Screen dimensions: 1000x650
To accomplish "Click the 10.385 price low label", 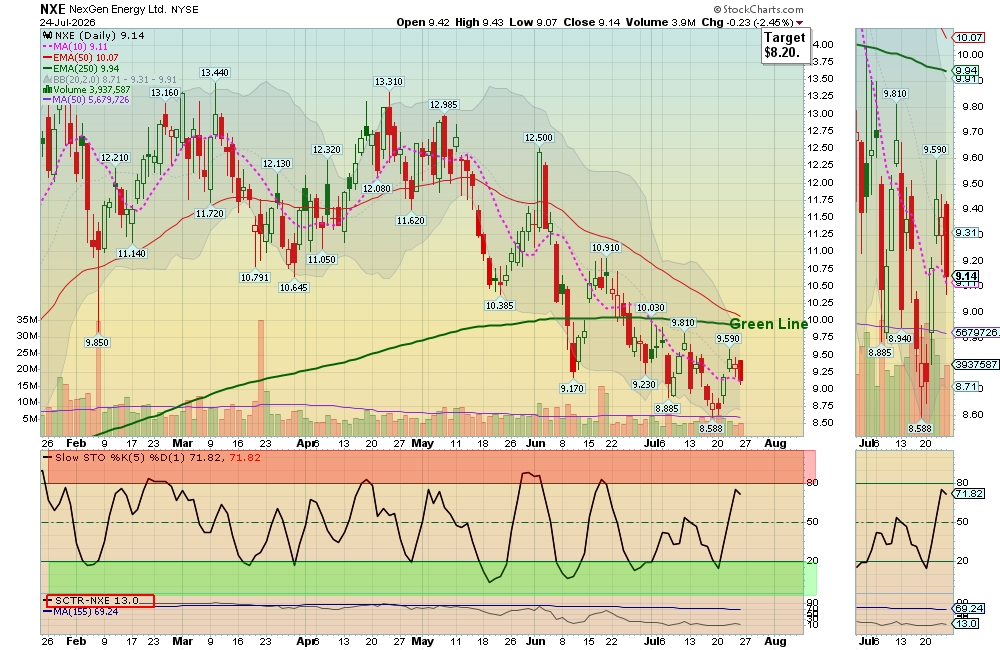I will (499, 306).
